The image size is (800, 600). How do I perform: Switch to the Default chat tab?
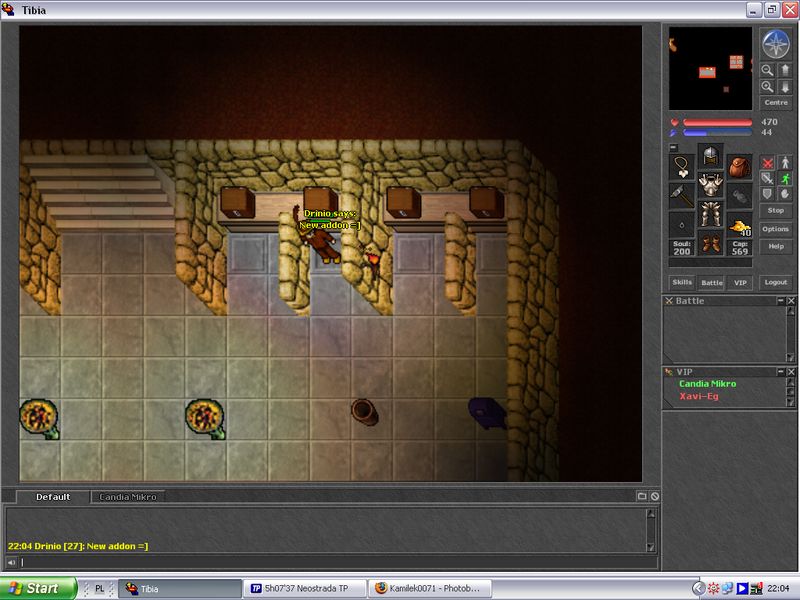53,496
